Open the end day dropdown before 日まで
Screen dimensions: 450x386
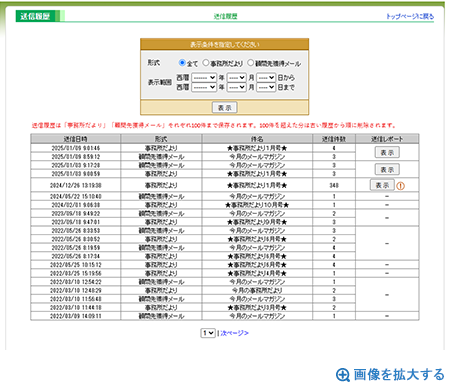[266, 87]
